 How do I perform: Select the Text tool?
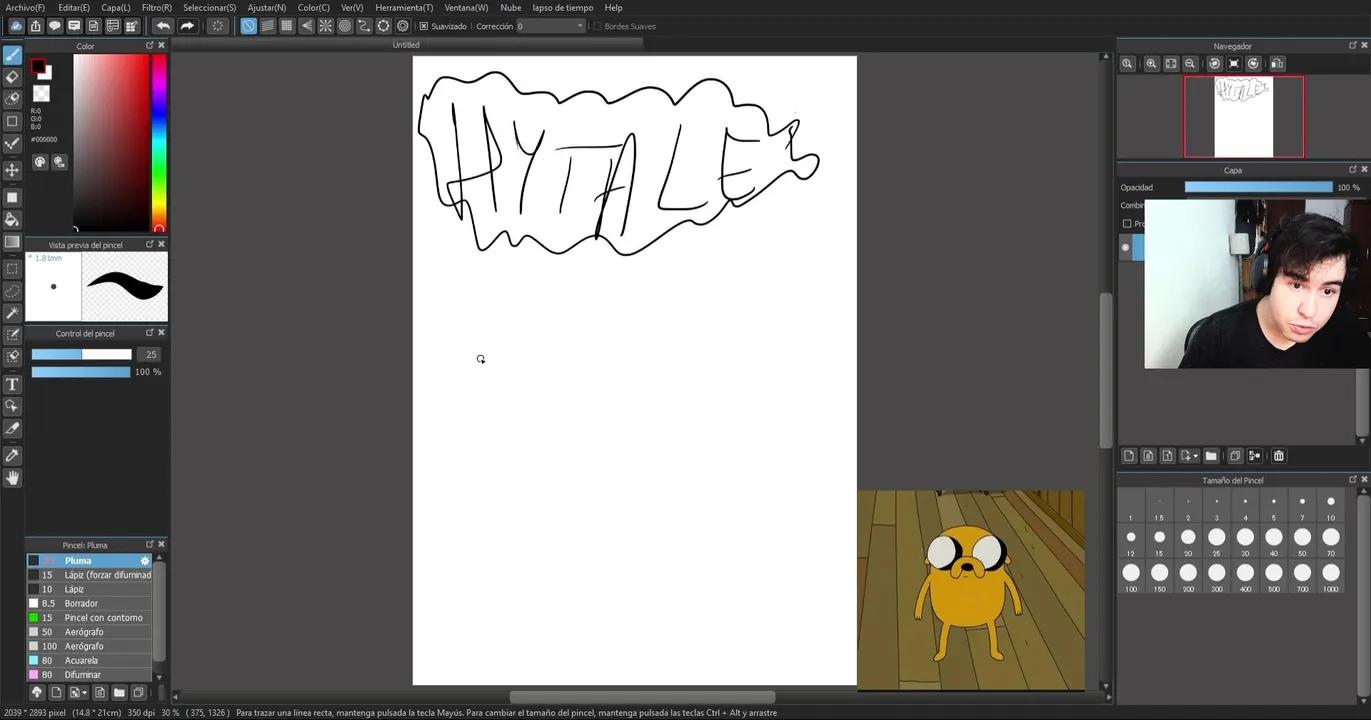[x=12, y=384]
